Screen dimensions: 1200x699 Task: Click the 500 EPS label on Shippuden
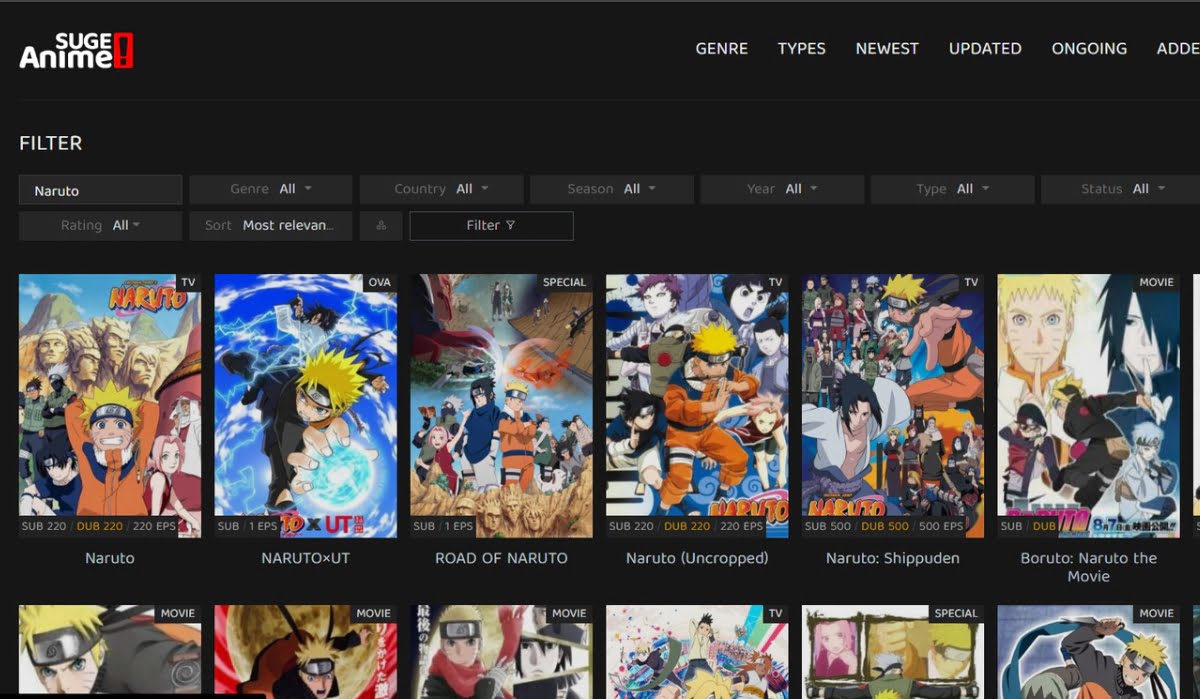(x=940, y=526)
